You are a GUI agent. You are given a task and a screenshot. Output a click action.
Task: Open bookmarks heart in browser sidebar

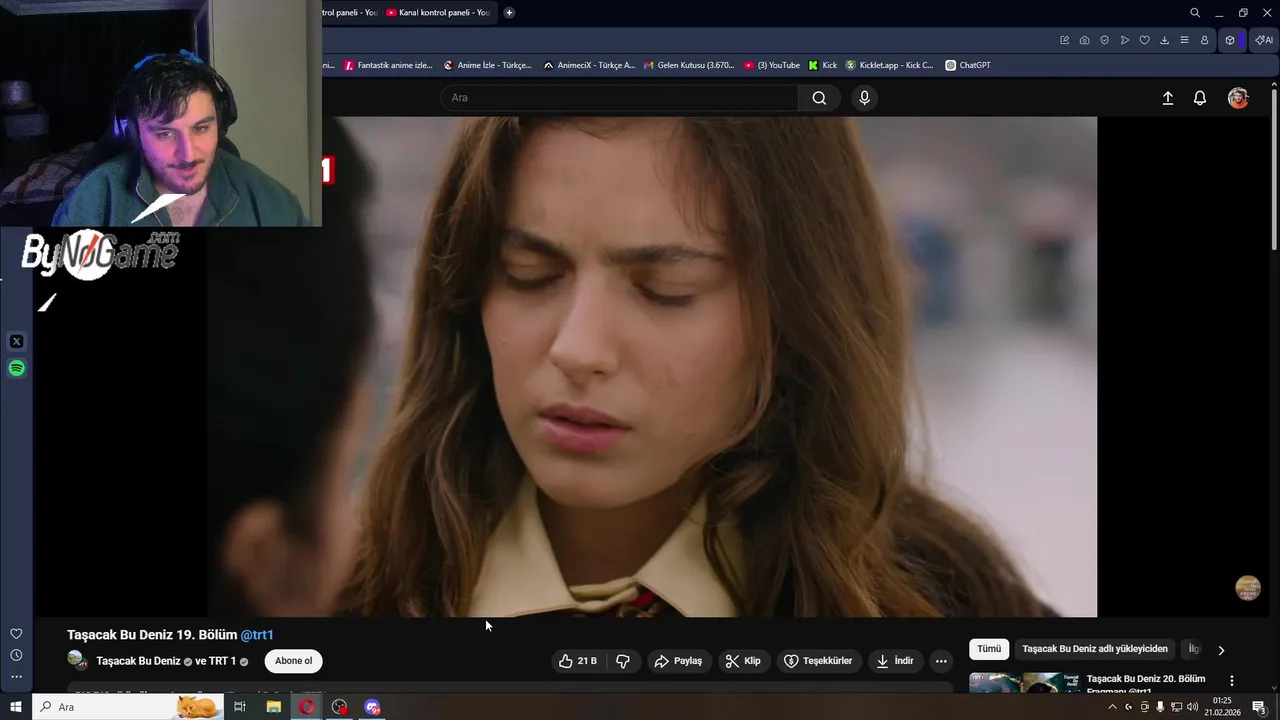pyautogui.click(x=16, y=634)
